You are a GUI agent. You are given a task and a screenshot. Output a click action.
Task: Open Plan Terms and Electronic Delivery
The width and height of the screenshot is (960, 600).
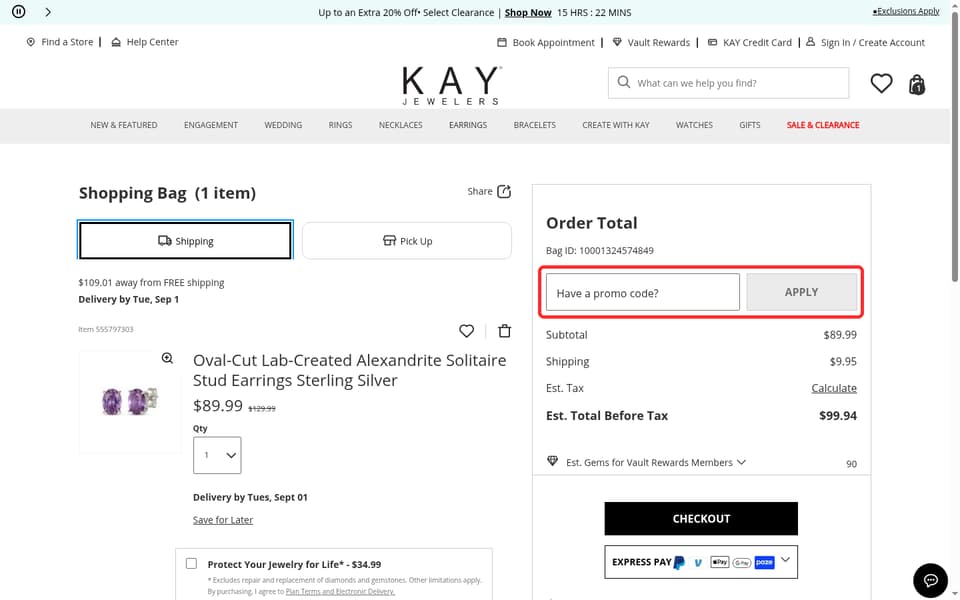coord(340,591)
